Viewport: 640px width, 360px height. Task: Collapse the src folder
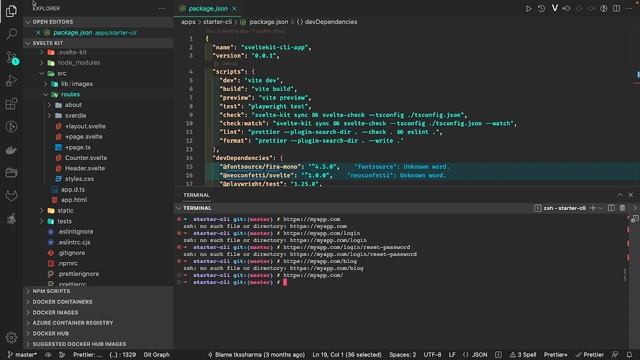98,73
